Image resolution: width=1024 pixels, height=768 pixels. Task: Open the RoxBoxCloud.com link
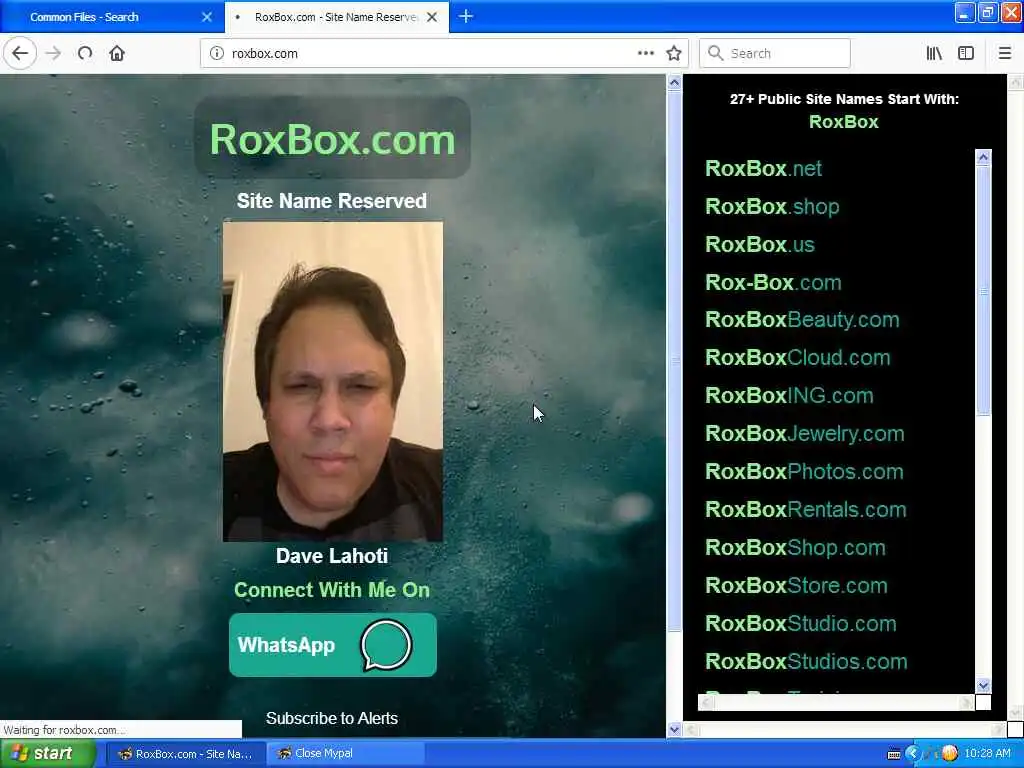[x=798, y=357]
